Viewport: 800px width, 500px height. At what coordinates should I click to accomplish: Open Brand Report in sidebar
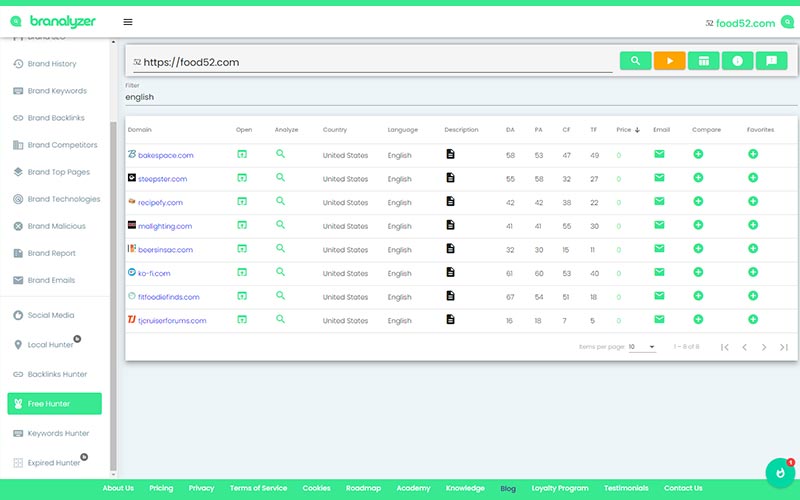tap(52, 253)
